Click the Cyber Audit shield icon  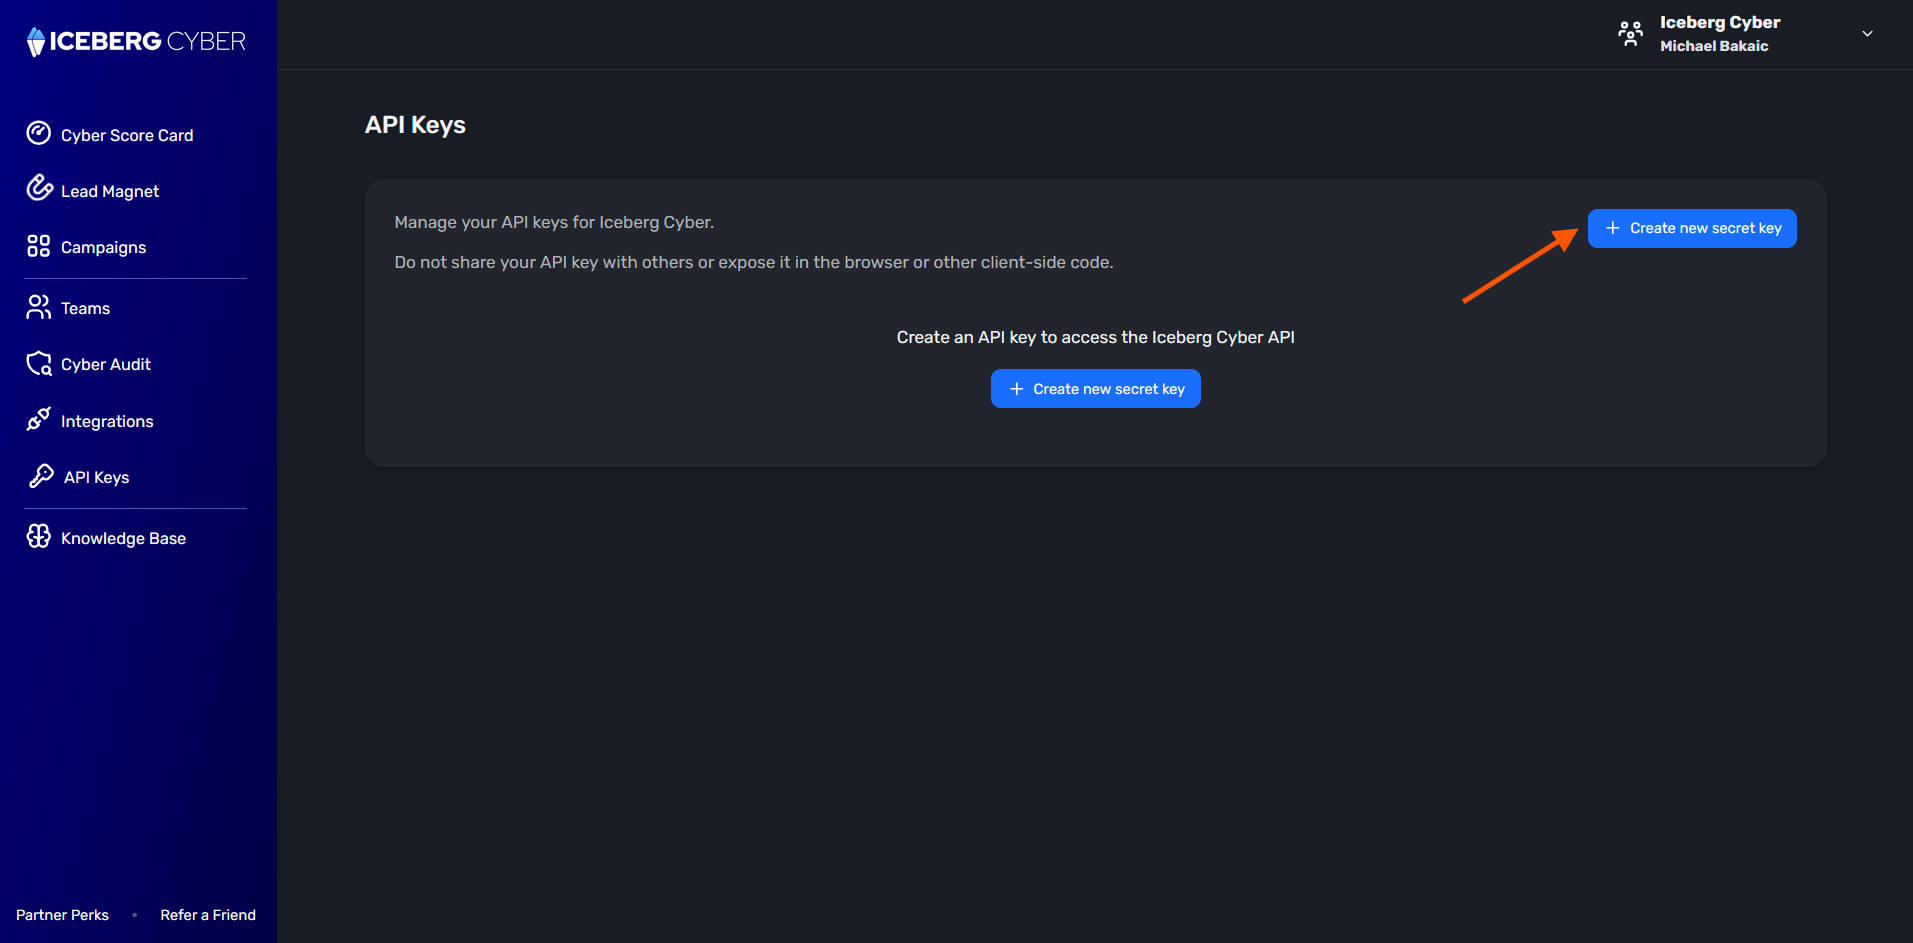pos(39,363)
